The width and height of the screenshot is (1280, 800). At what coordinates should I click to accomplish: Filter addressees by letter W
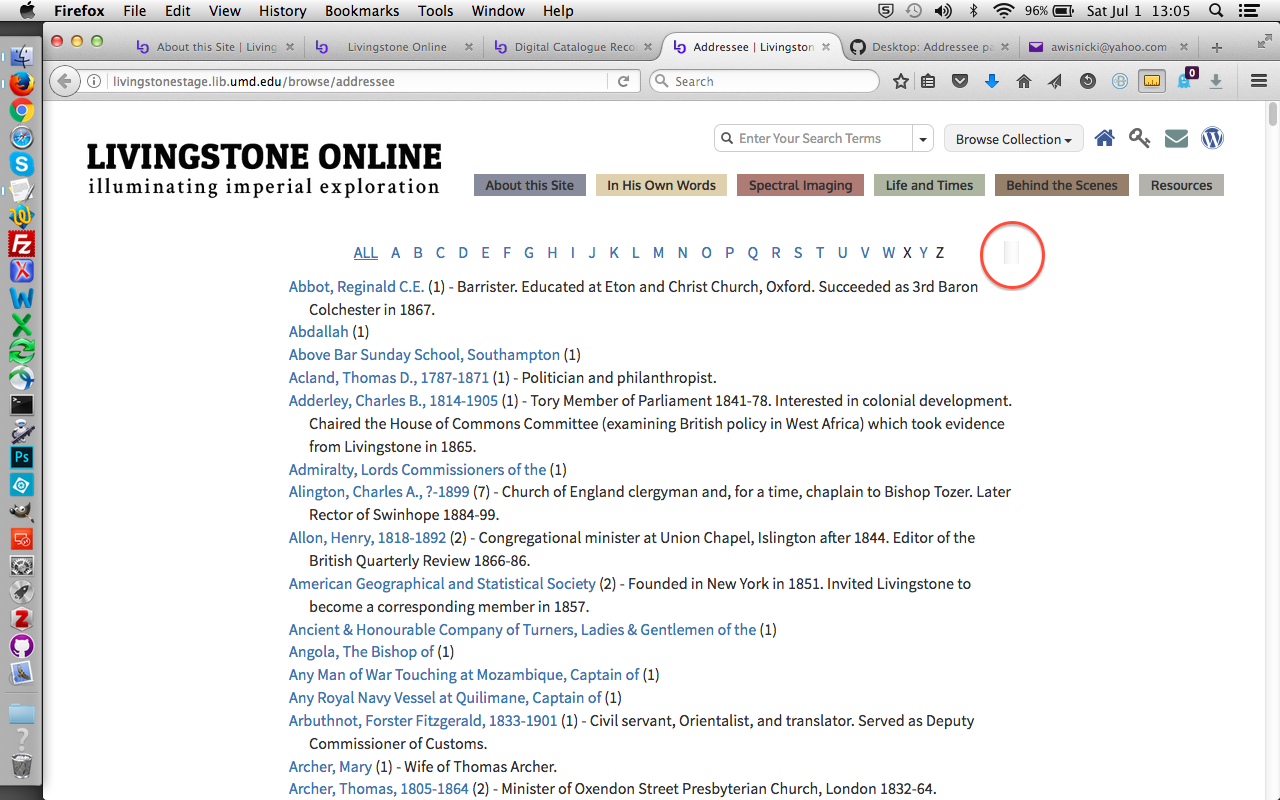click(888, 253)
